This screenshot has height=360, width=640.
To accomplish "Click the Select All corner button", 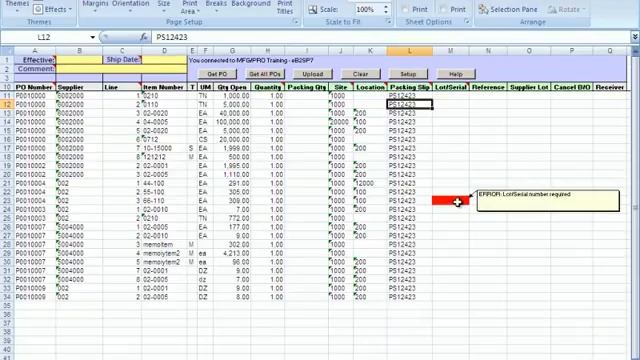I will [x=7, y=51].
